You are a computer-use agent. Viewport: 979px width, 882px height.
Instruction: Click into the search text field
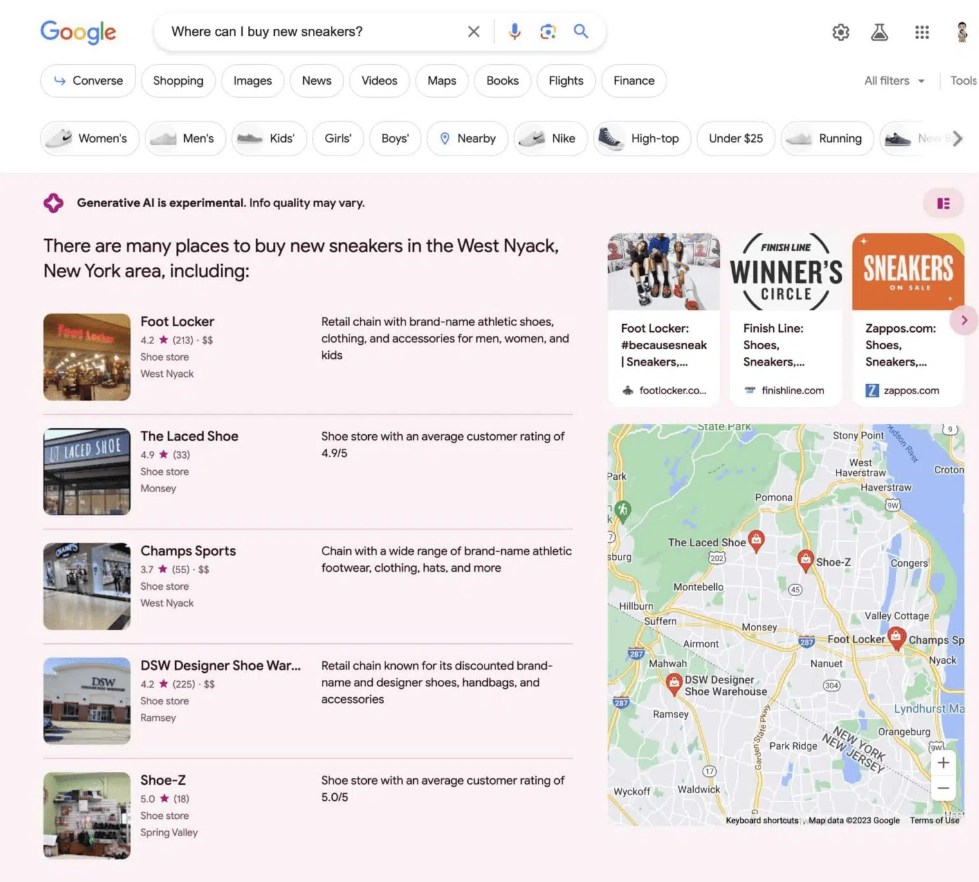(310, 32)
